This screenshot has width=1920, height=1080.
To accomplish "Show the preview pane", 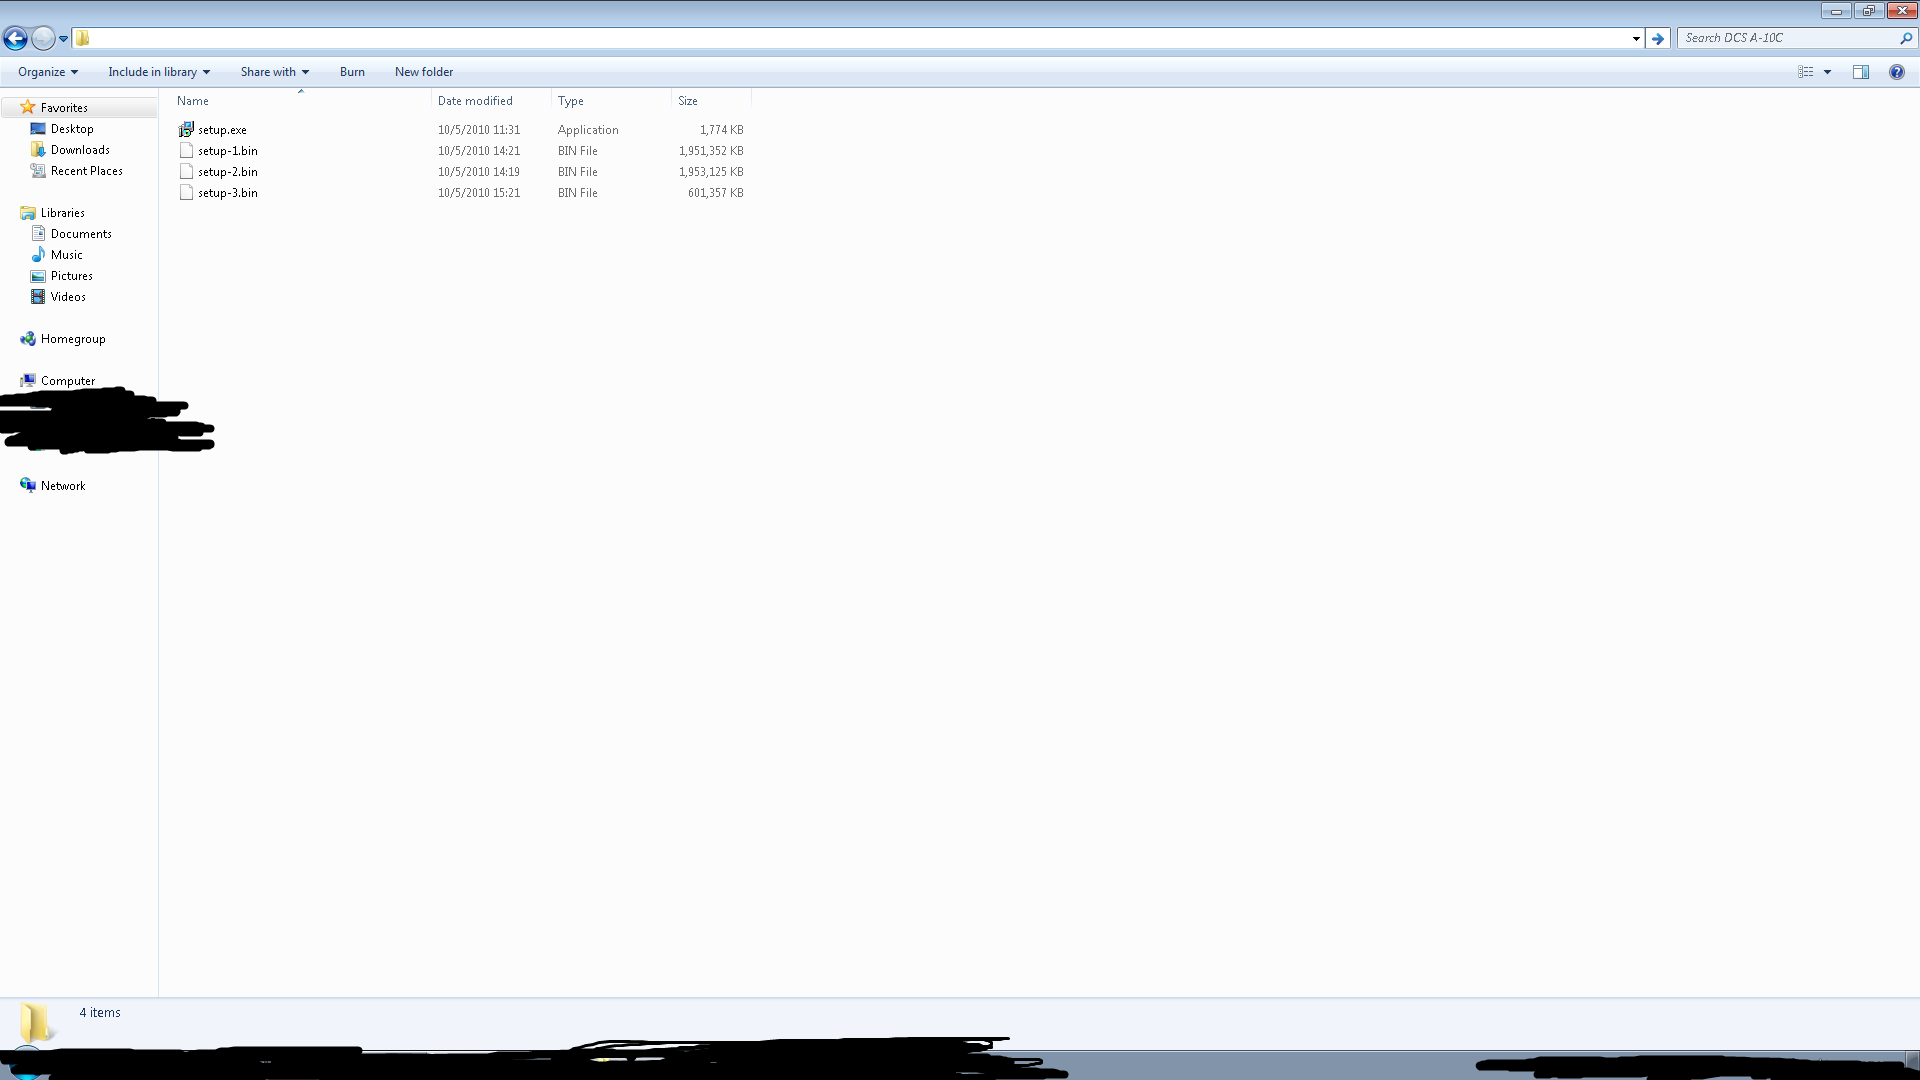I will pyautogui.click(x=1861, y=71).
